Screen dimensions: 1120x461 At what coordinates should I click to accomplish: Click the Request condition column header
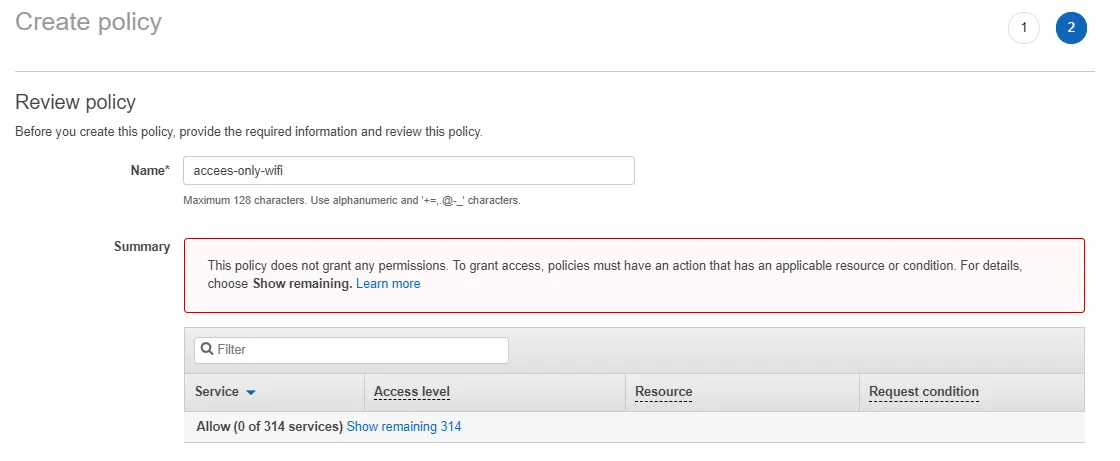(923, 392)
